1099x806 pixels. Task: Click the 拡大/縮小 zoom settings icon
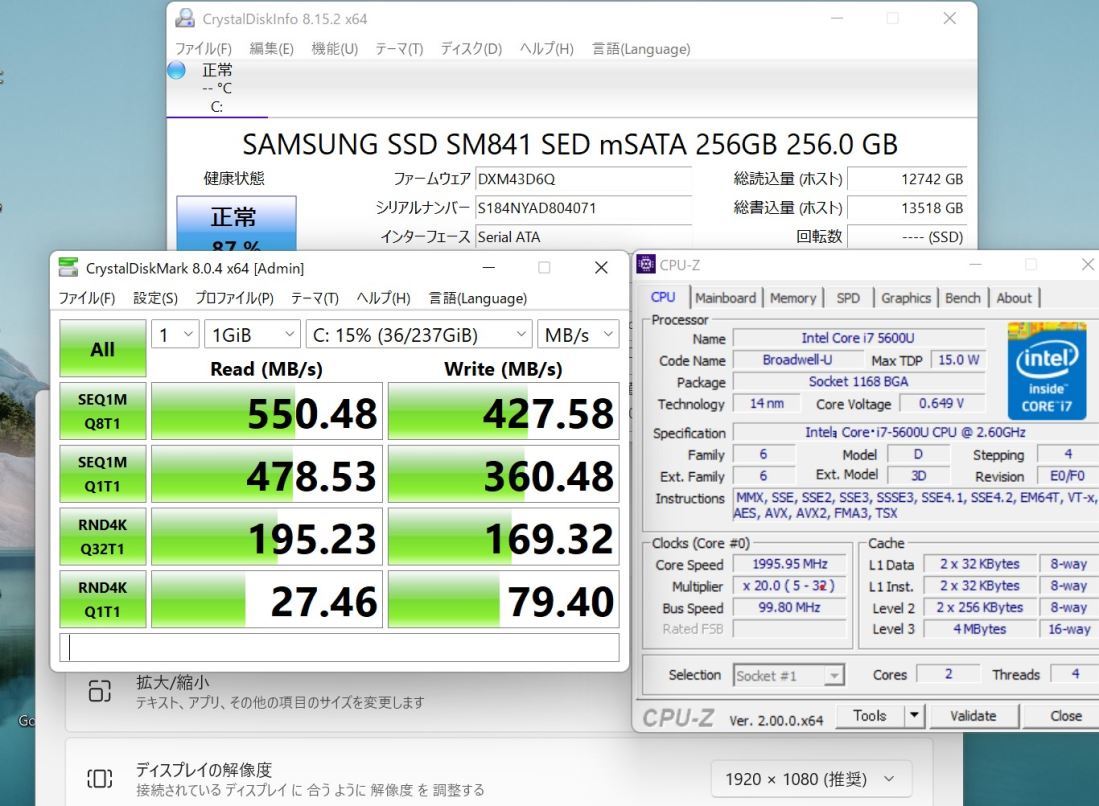tap(101, 691)
